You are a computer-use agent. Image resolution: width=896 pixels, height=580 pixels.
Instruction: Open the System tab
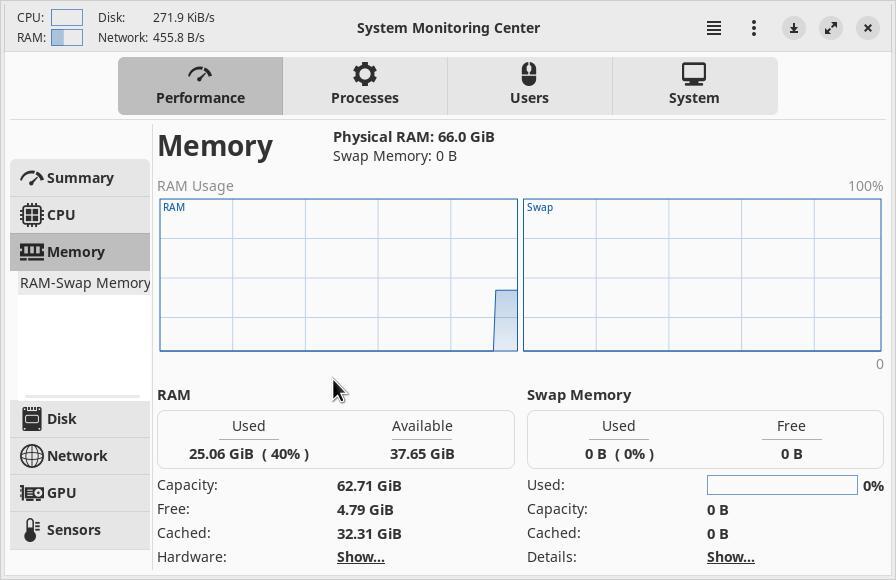[694, 86]
